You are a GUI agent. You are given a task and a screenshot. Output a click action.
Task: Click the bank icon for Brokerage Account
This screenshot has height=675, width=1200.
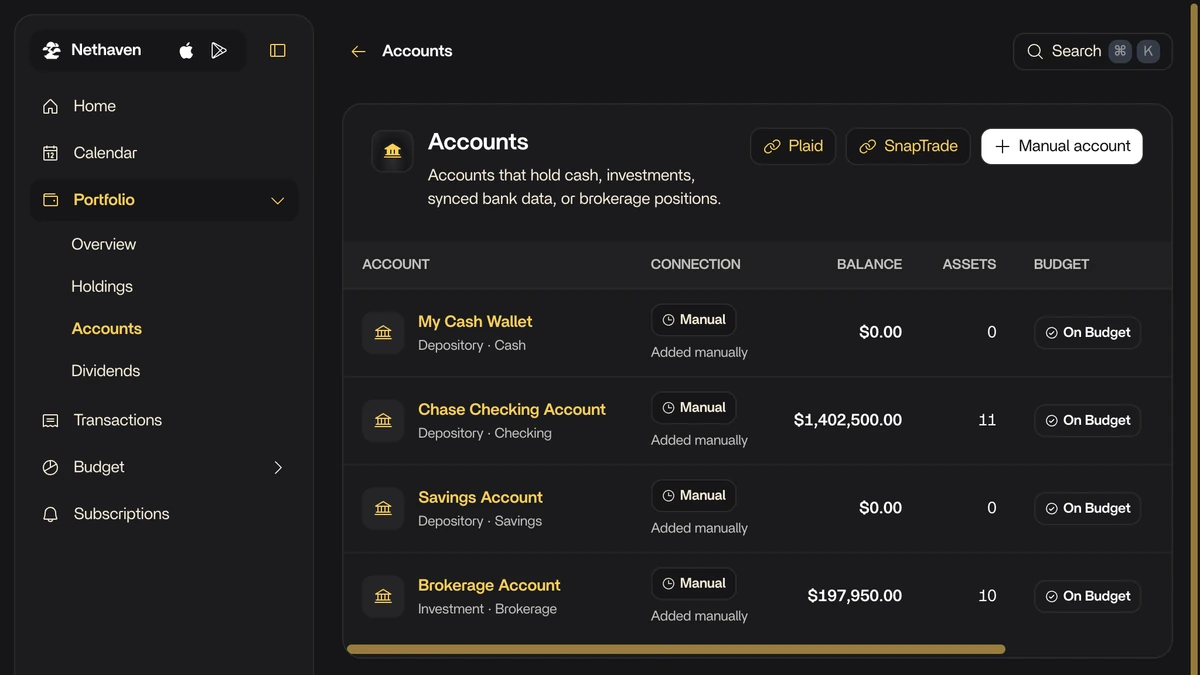click(x=383, y=597)
